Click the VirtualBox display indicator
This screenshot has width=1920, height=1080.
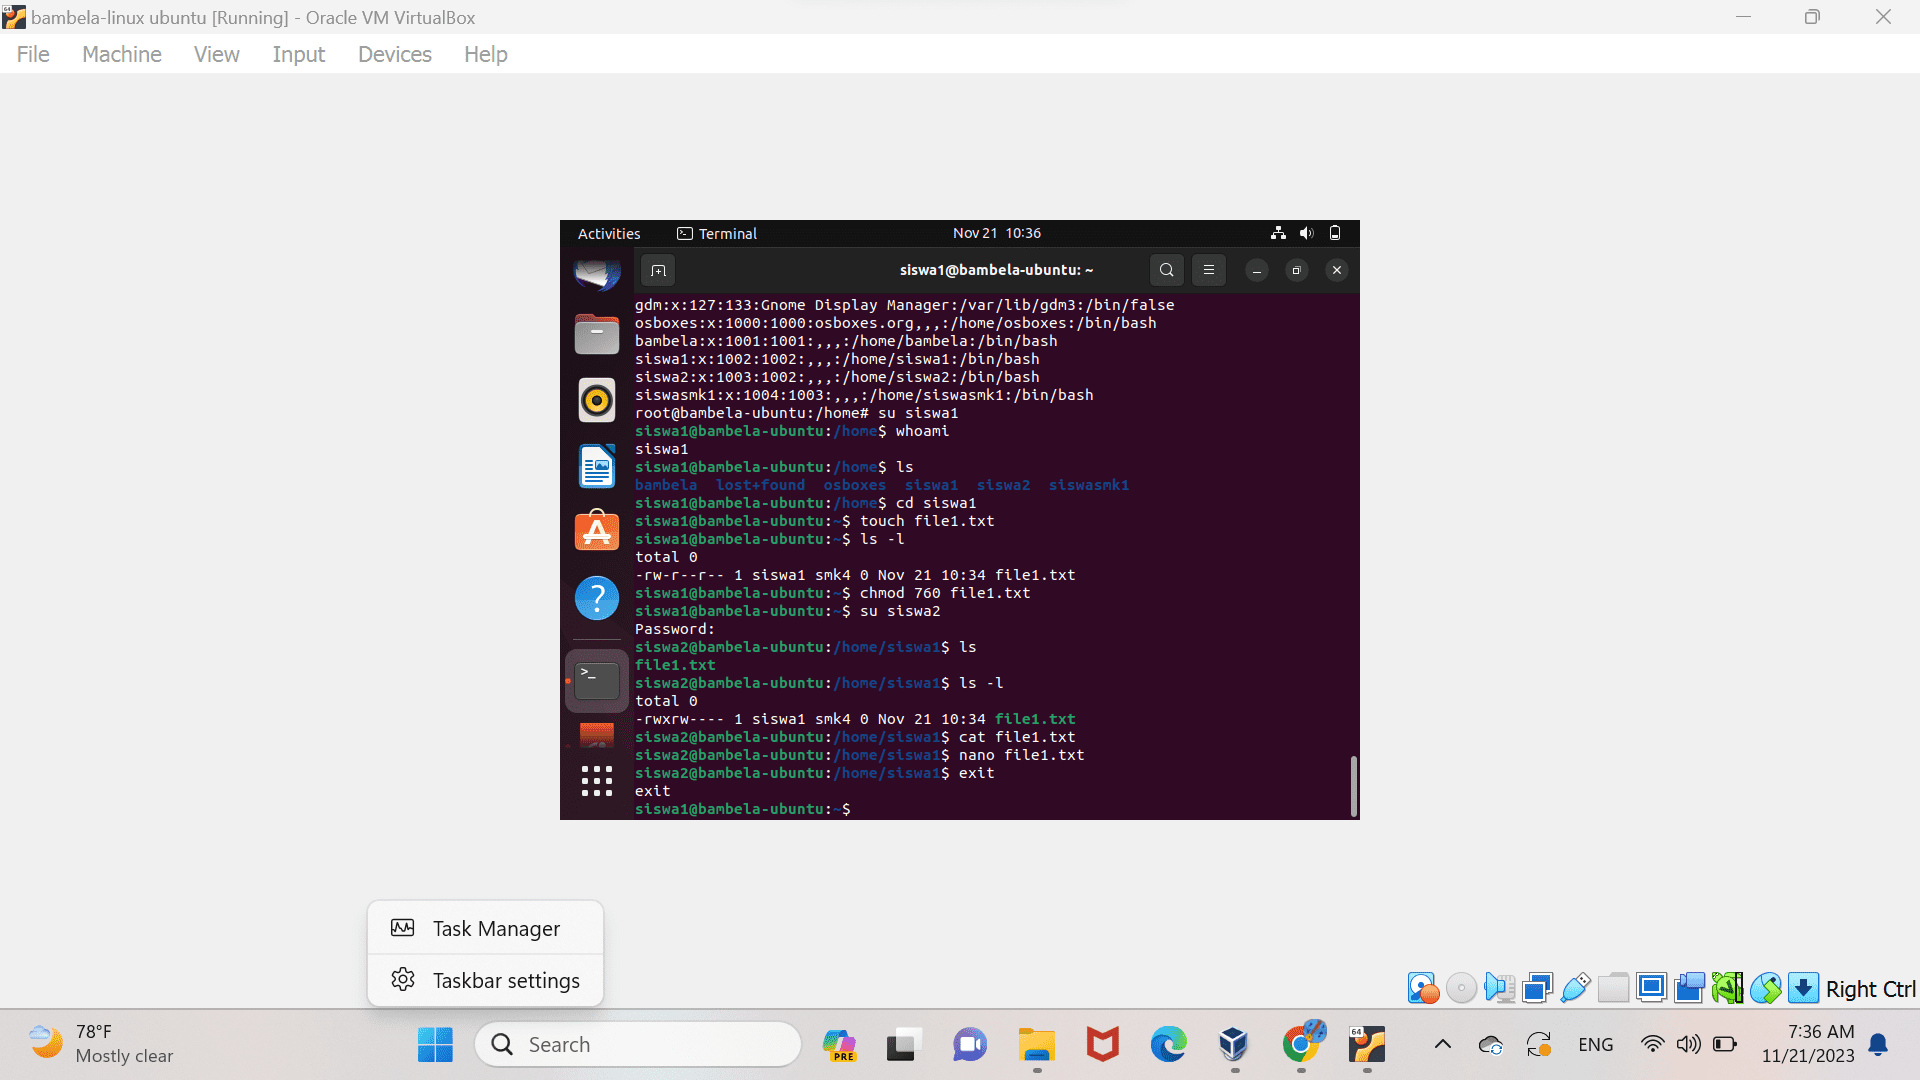click(1651, 988)
